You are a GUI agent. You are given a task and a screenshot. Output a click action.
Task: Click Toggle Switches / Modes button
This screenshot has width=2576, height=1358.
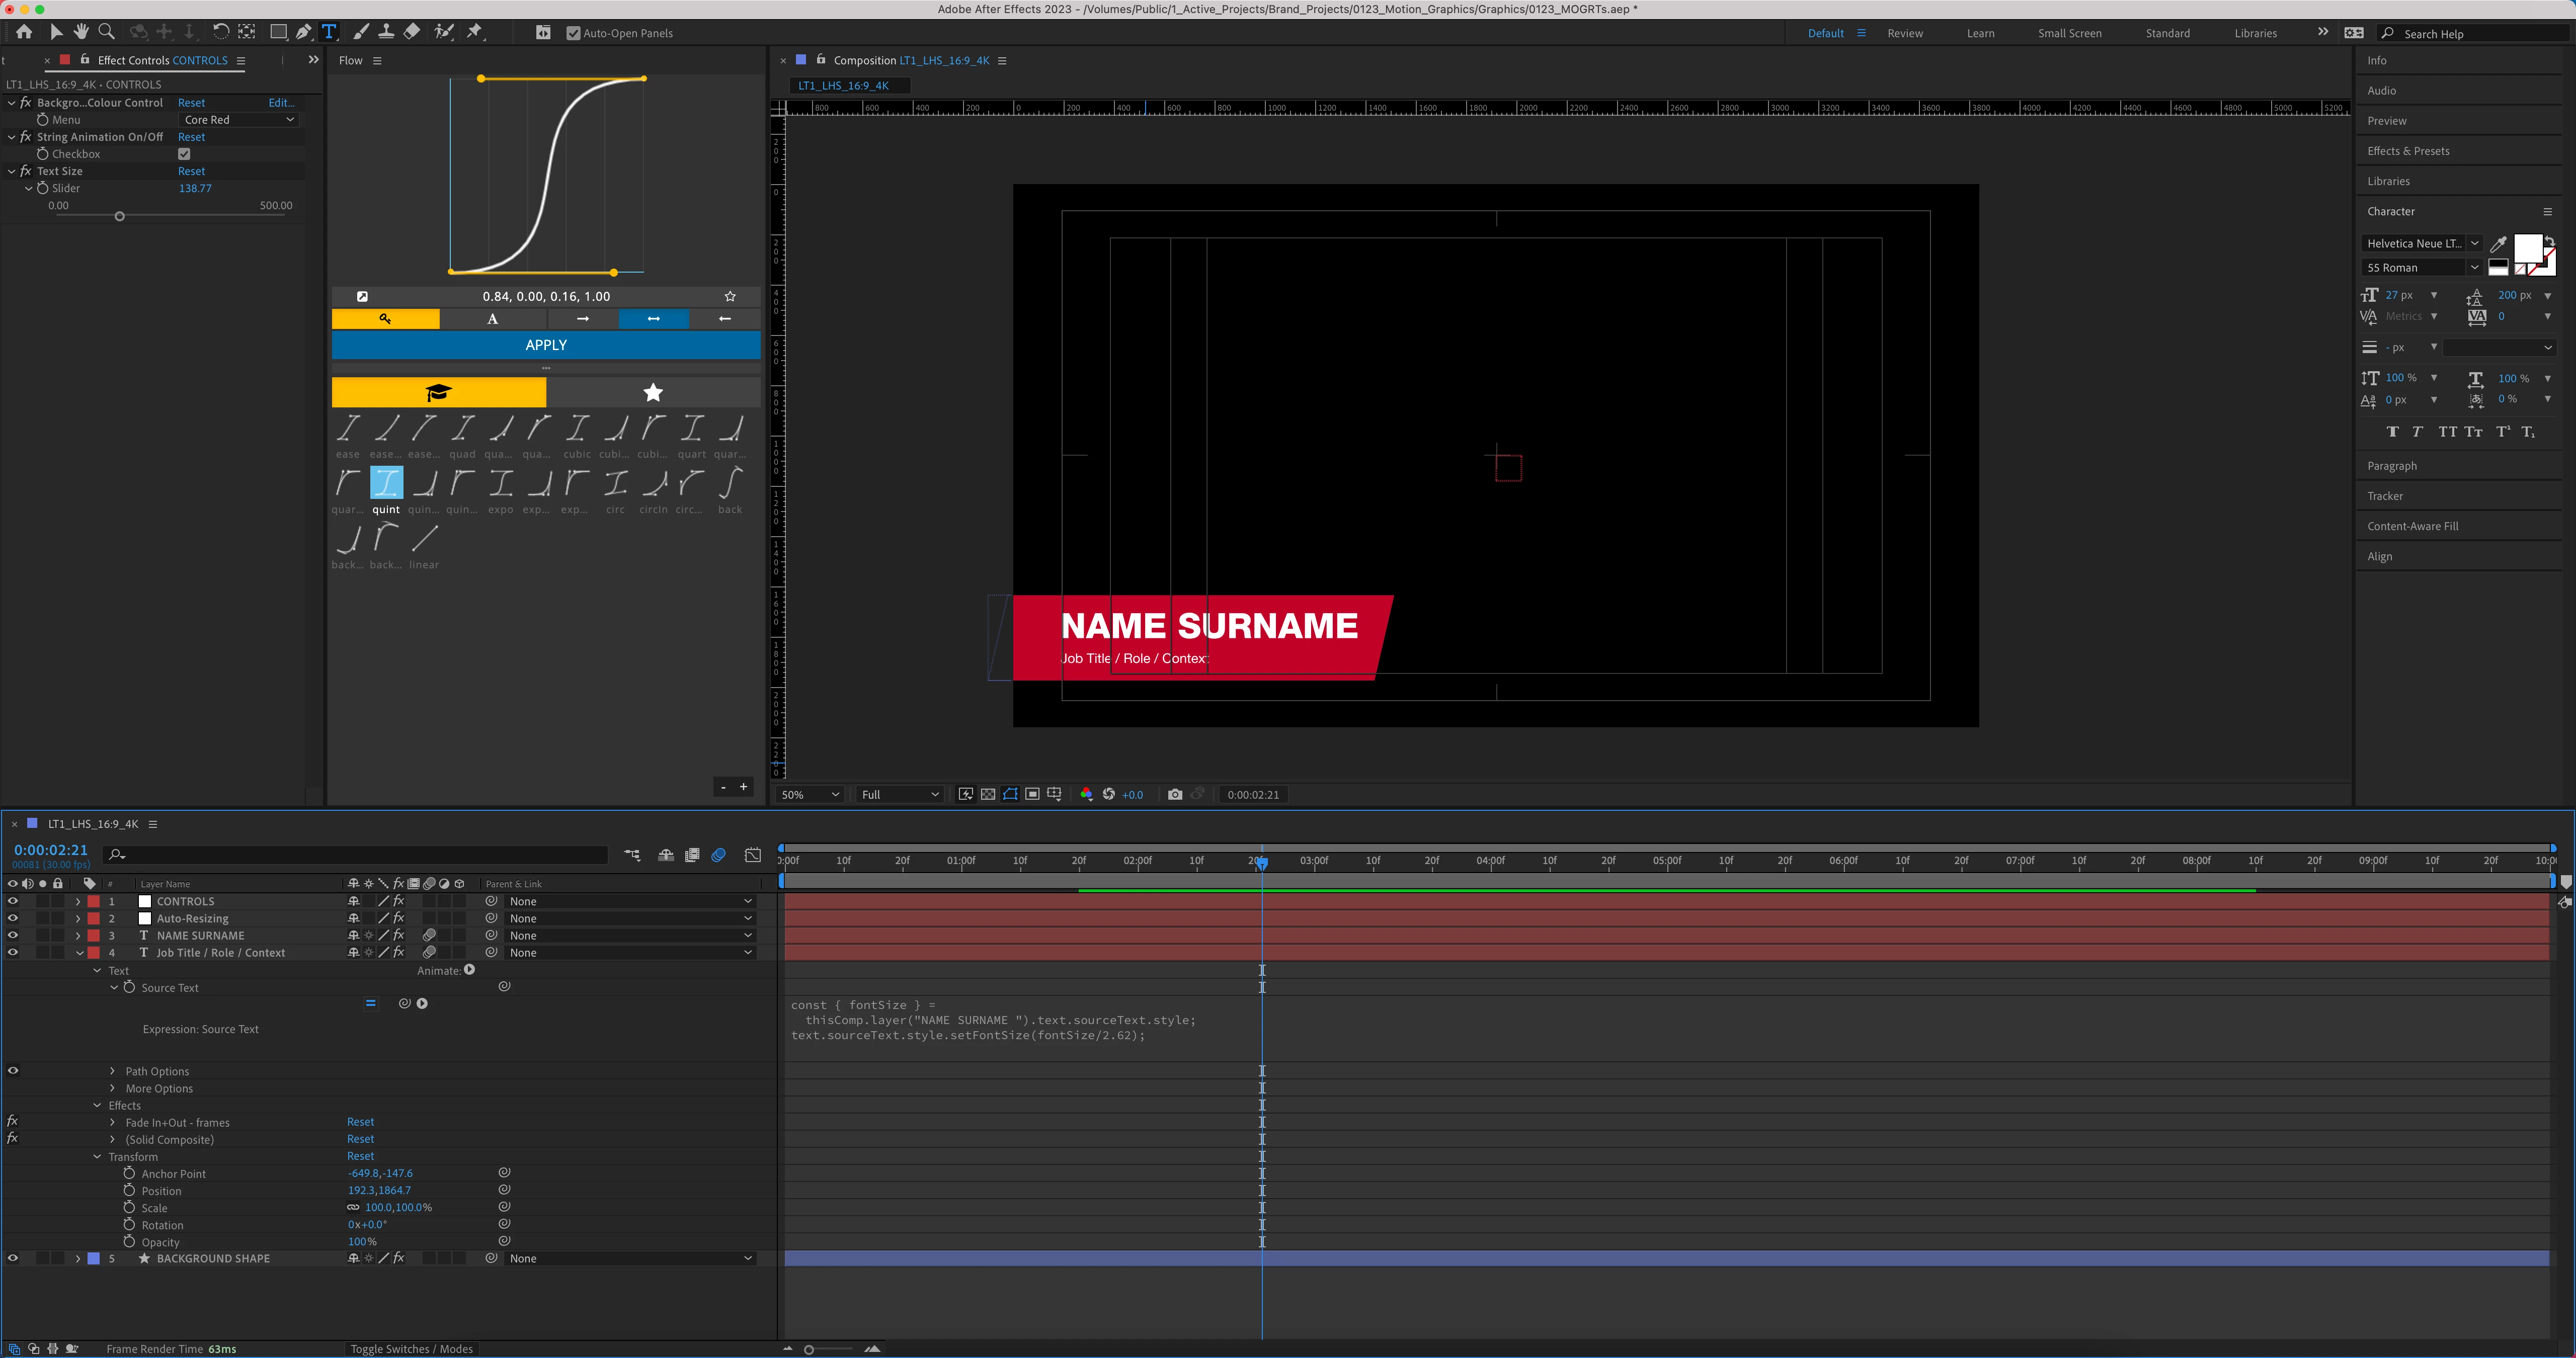tap(411, 1349)
